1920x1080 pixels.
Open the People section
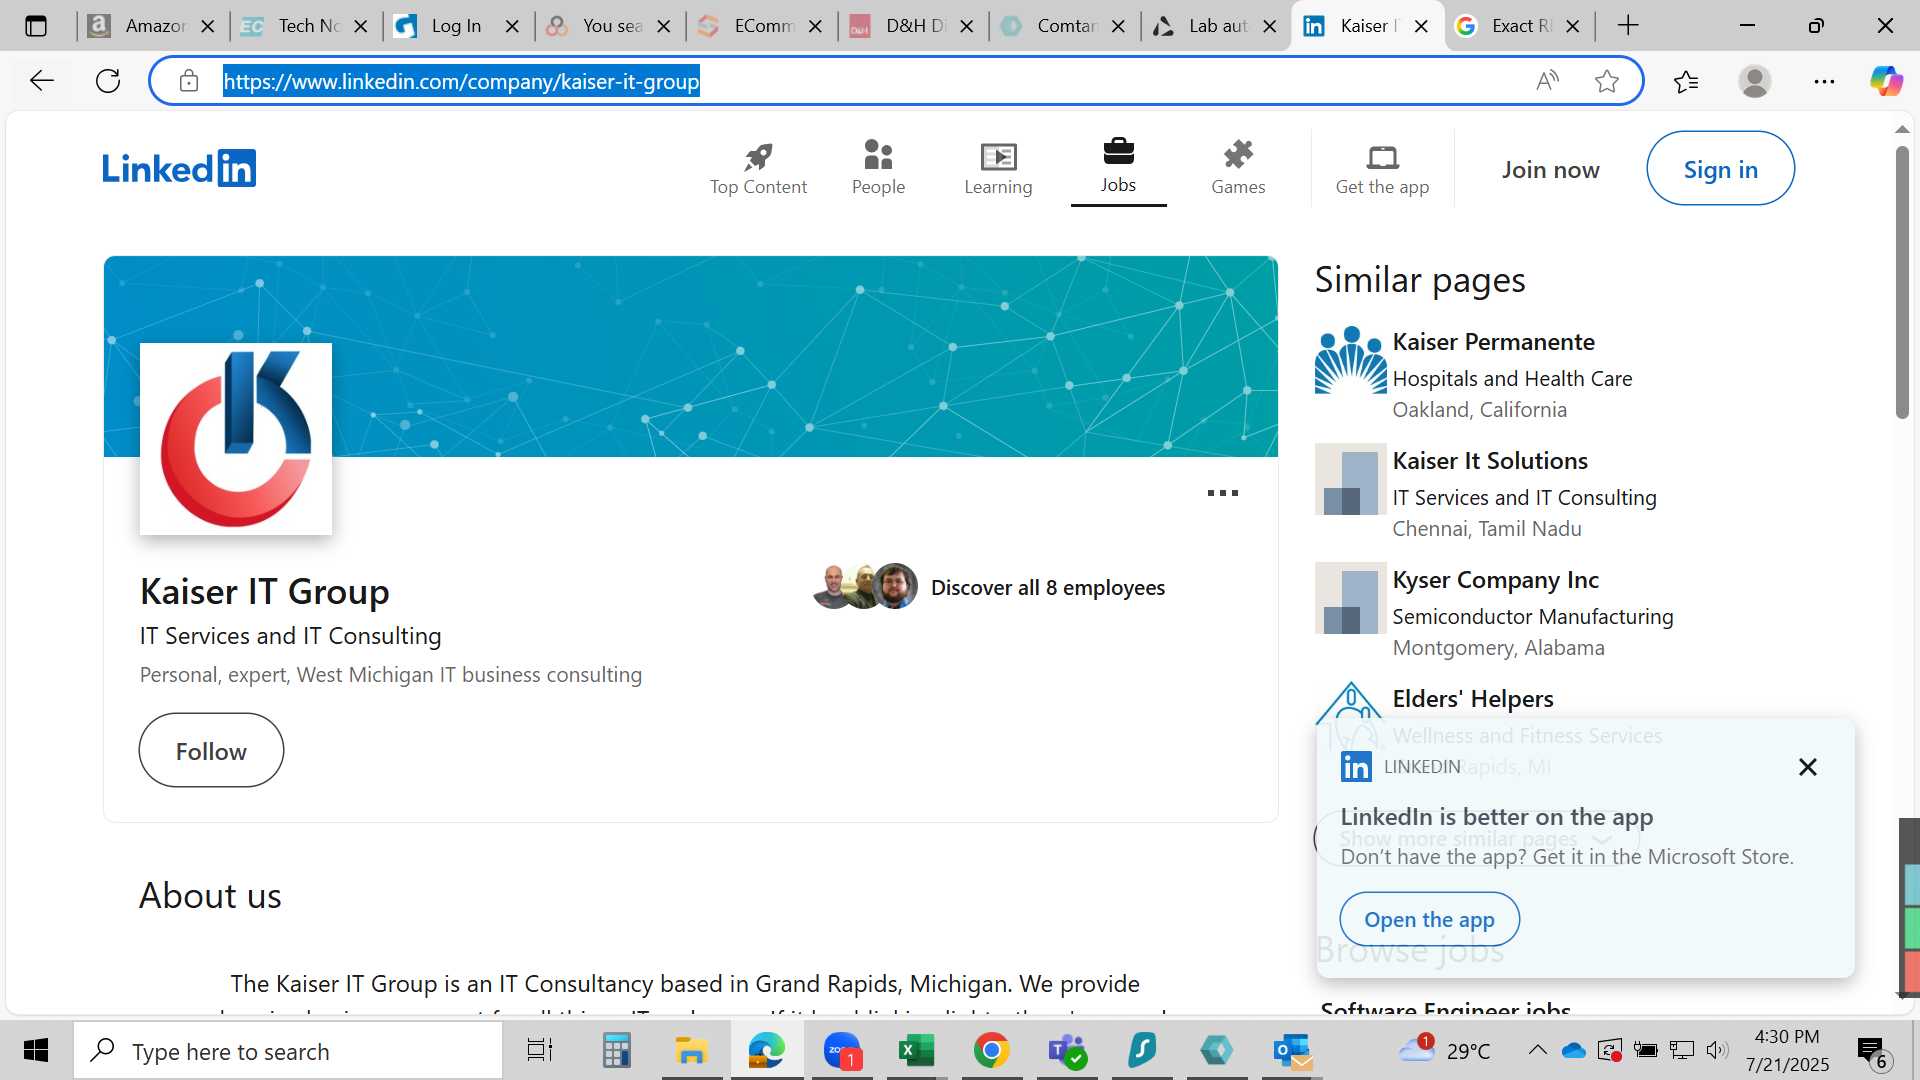pyautogui.click(x=878, y=168)
